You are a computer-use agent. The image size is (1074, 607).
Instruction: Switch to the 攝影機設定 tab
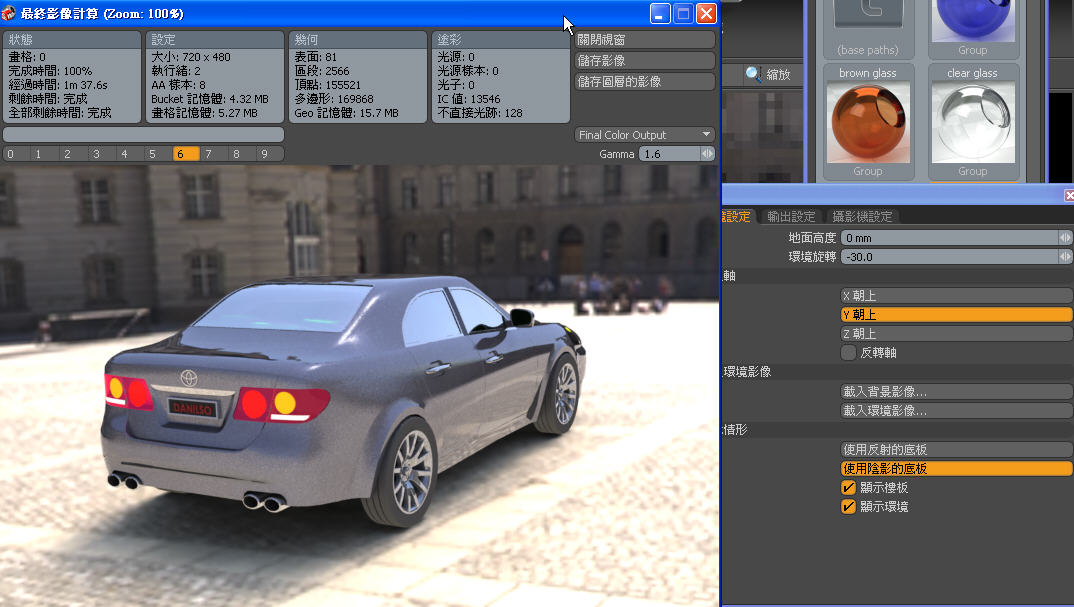862,216
